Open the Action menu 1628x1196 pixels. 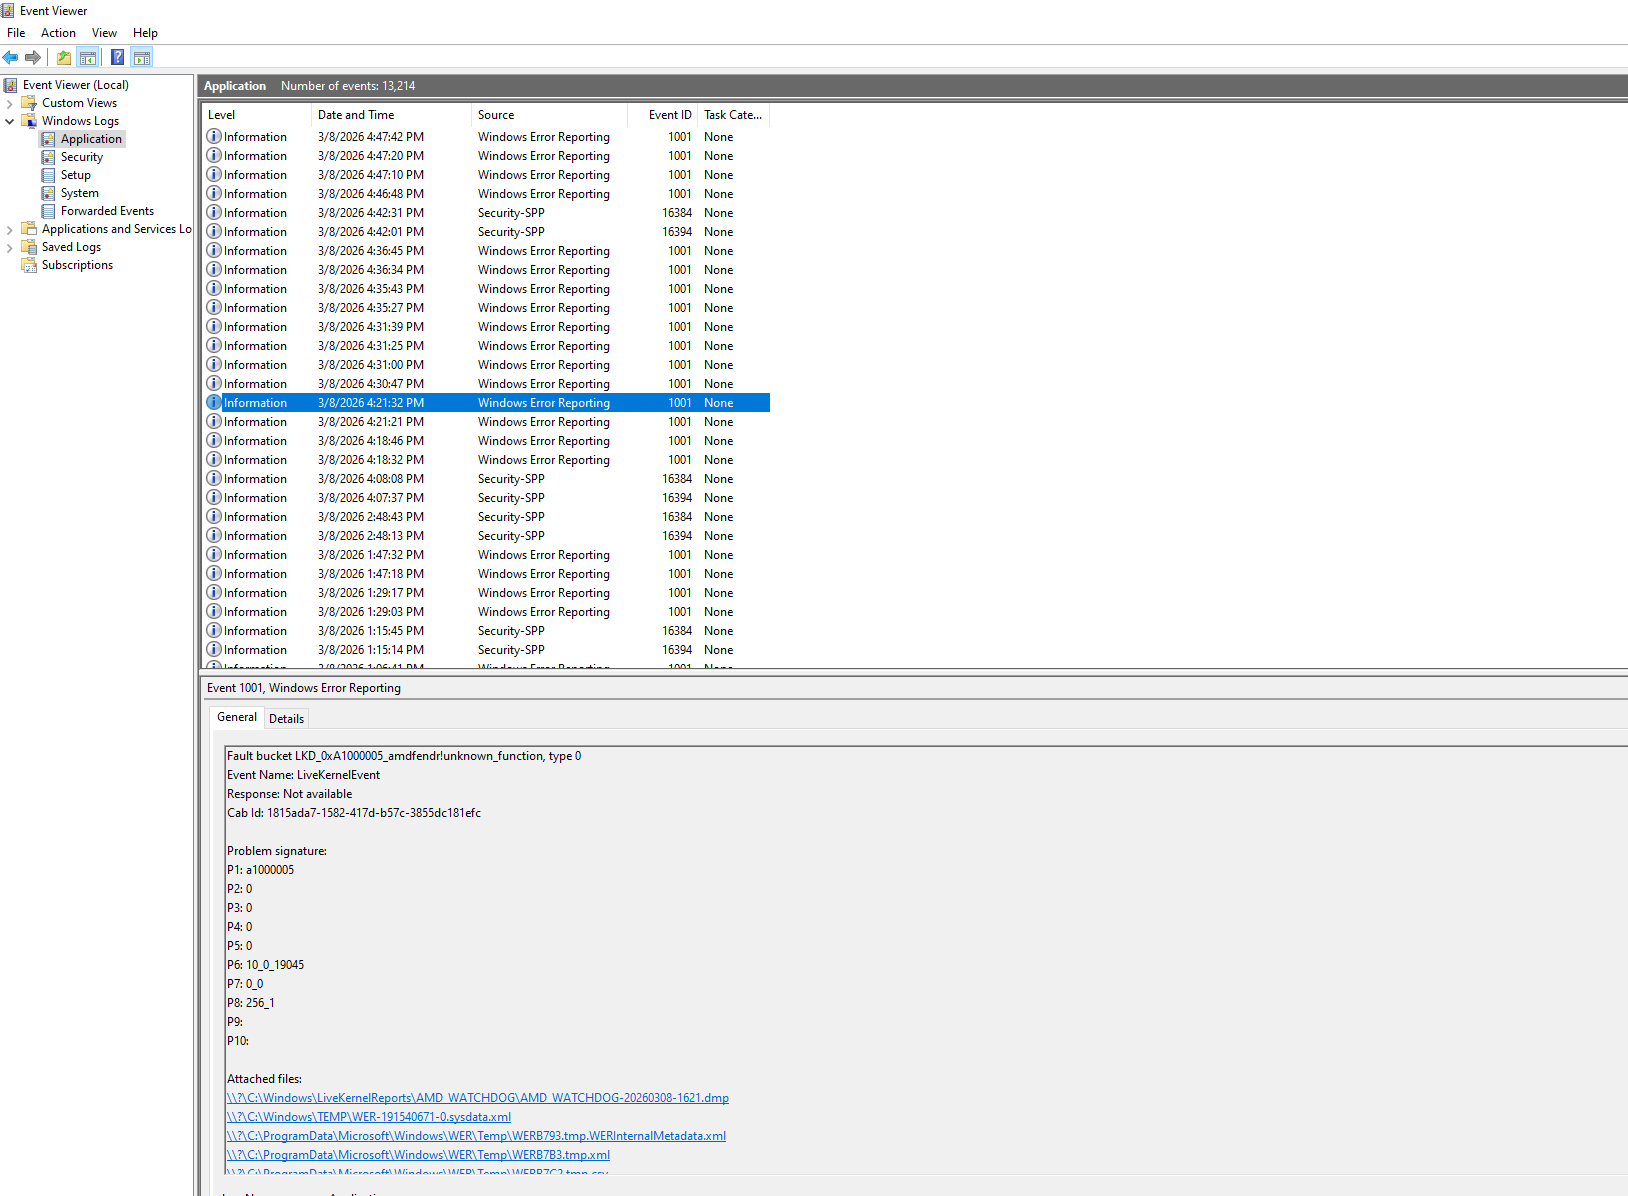tap(58, 33)
